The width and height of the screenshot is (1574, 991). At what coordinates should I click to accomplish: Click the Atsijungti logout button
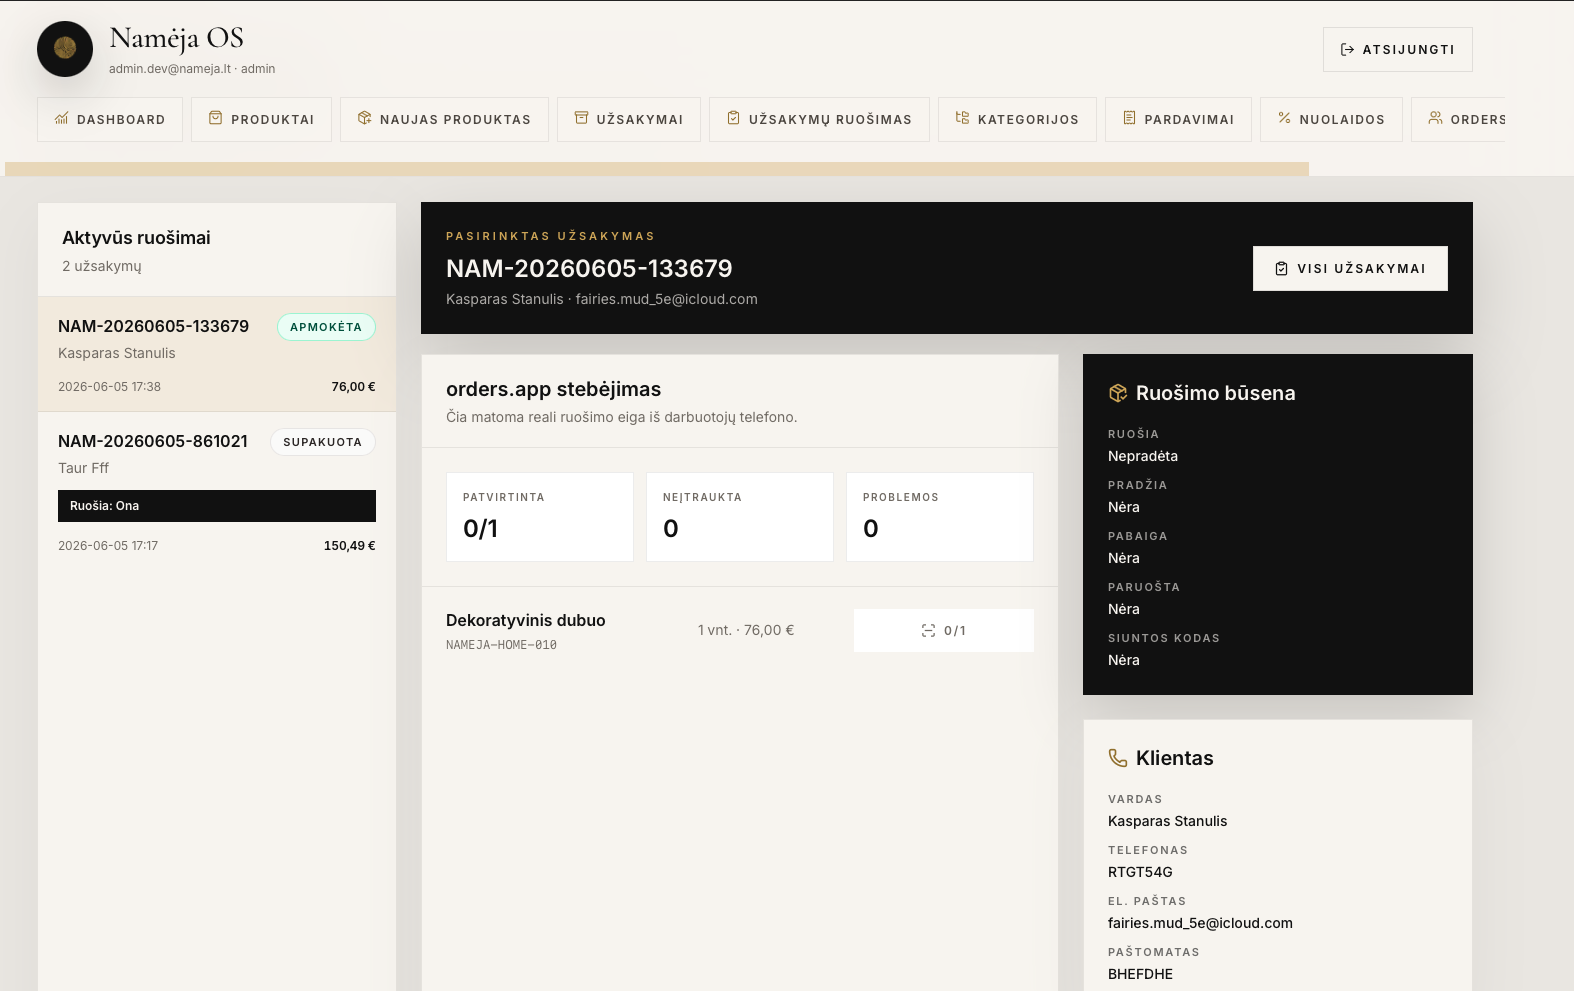coord(1398,49)
